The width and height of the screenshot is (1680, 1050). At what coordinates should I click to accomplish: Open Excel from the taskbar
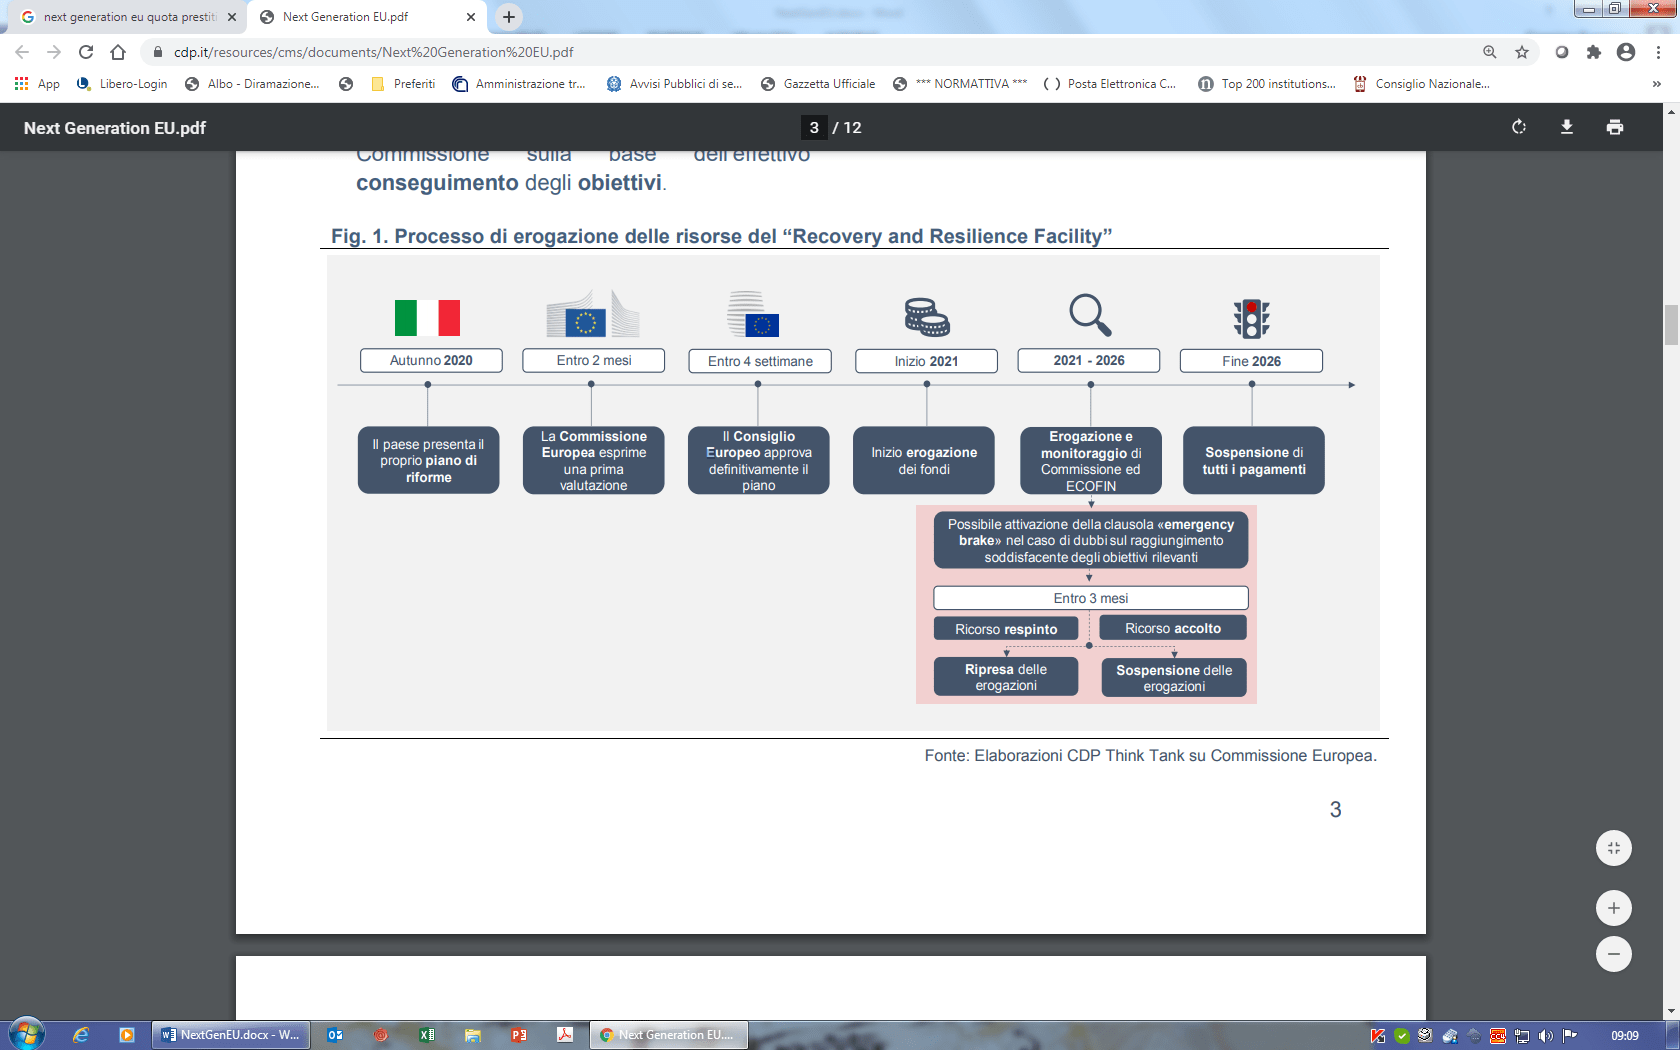(427, 1035)
